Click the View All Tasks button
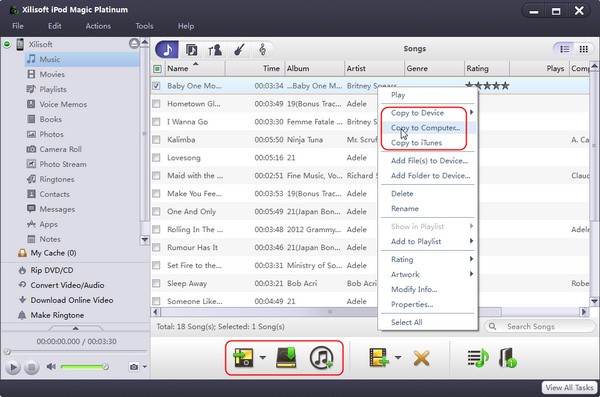Screen dimensions: 600x397 coord(569,387)
